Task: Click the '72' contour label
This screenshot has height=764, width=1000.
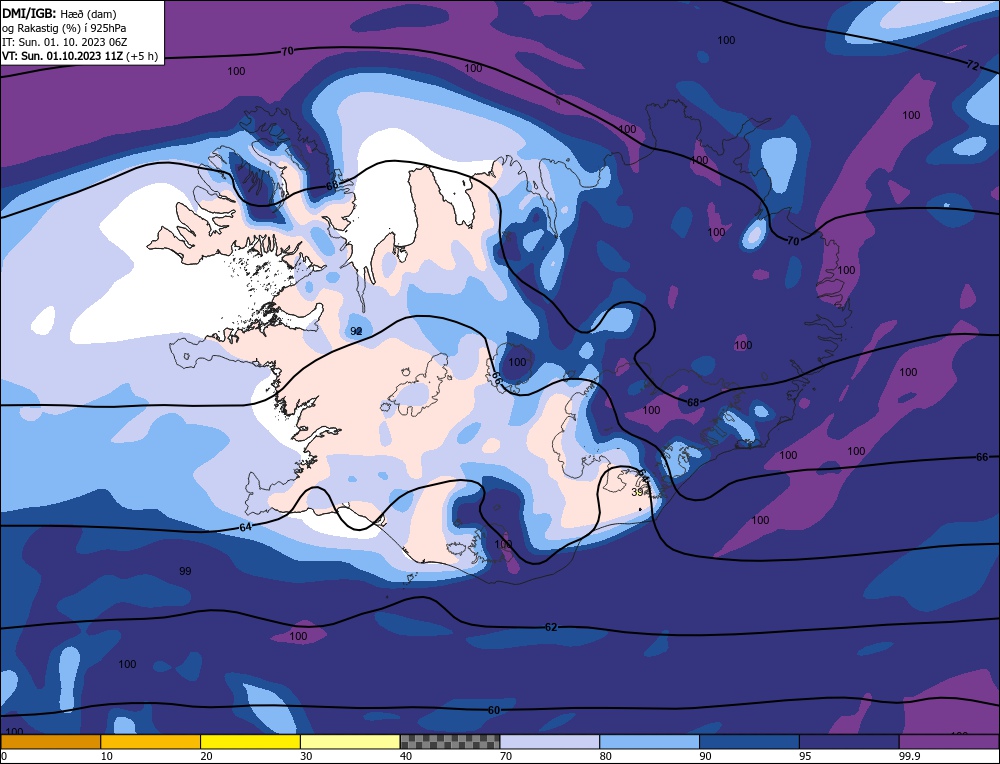Action: pyautogui.click(x=973, y=66)
